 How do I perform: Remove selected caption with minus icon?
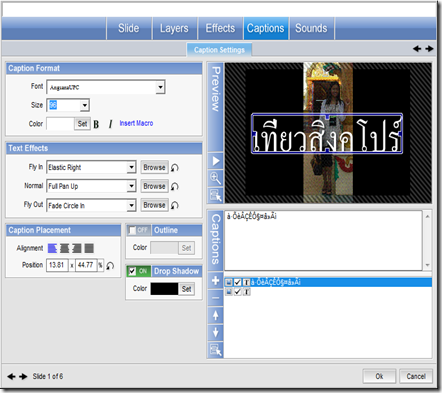(x=215, y=298)
